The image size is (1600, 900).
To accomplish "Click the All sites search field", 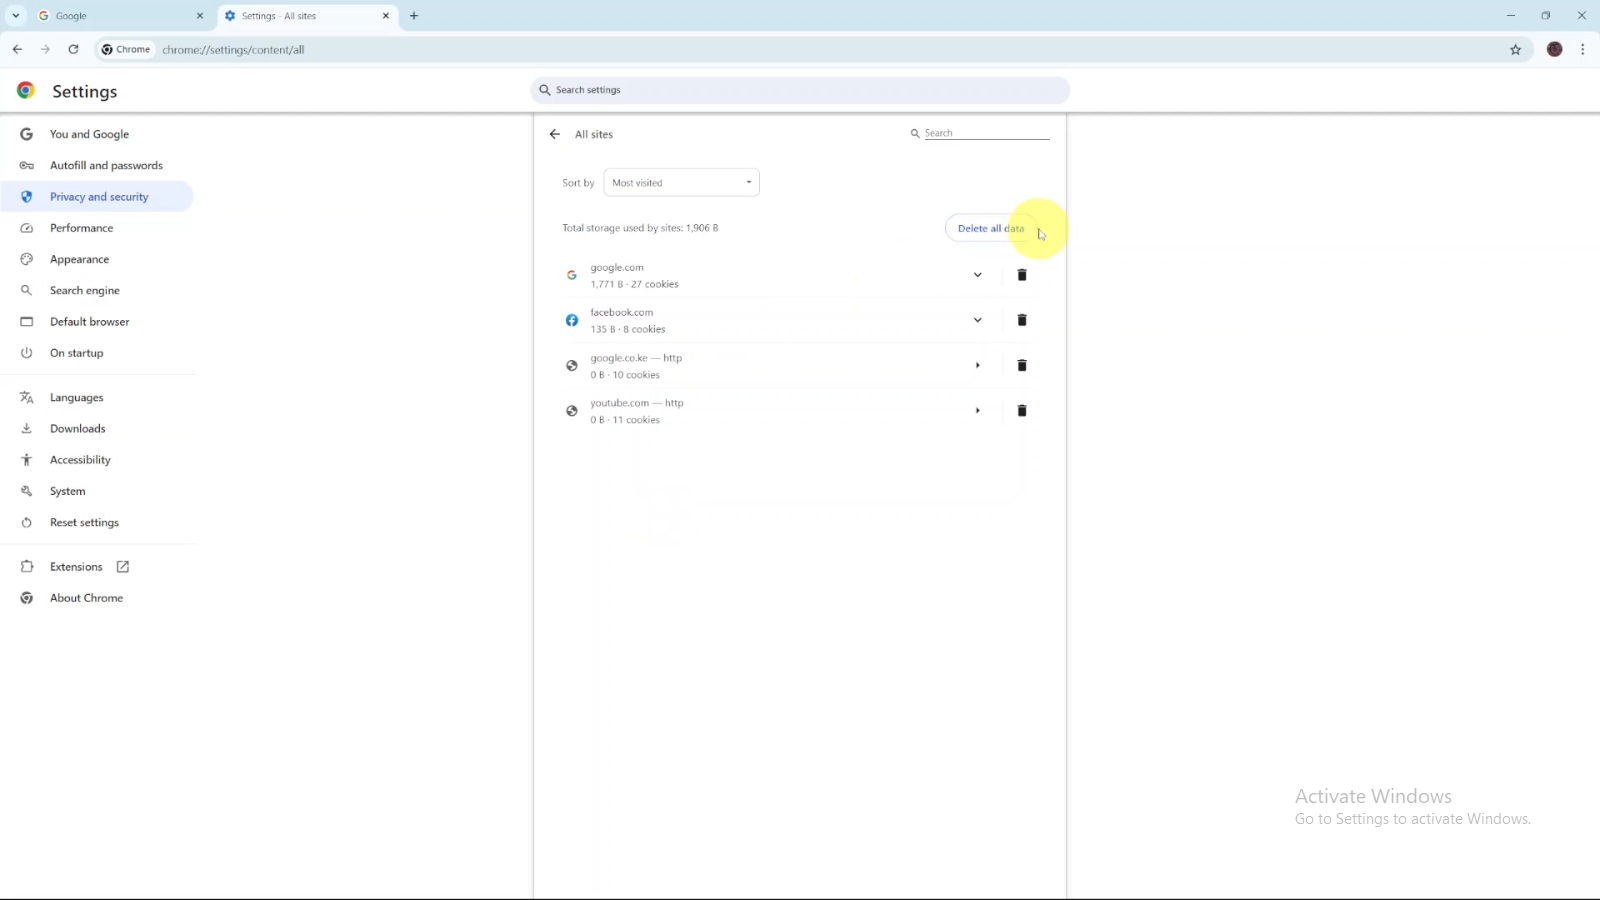I will coord(986,133).
